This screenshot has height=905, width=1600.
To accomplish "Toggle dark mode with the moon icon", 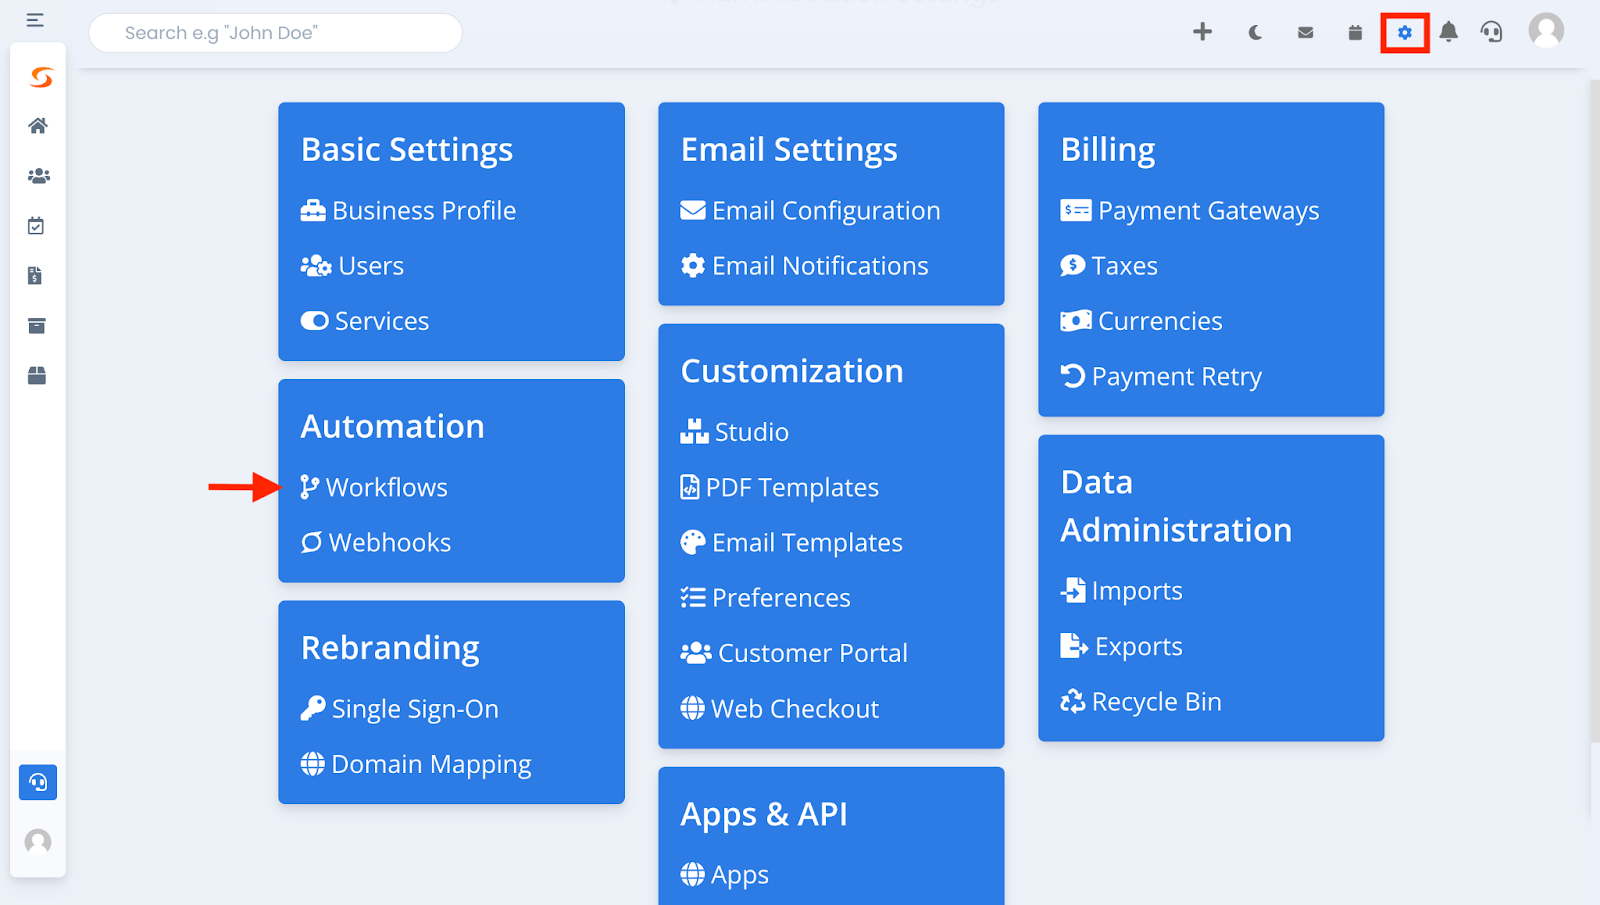I will pos(1255,32).
